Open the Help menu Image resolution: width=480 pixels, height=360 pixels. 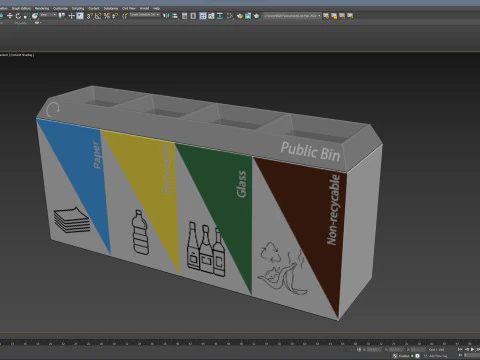point(156,8)
